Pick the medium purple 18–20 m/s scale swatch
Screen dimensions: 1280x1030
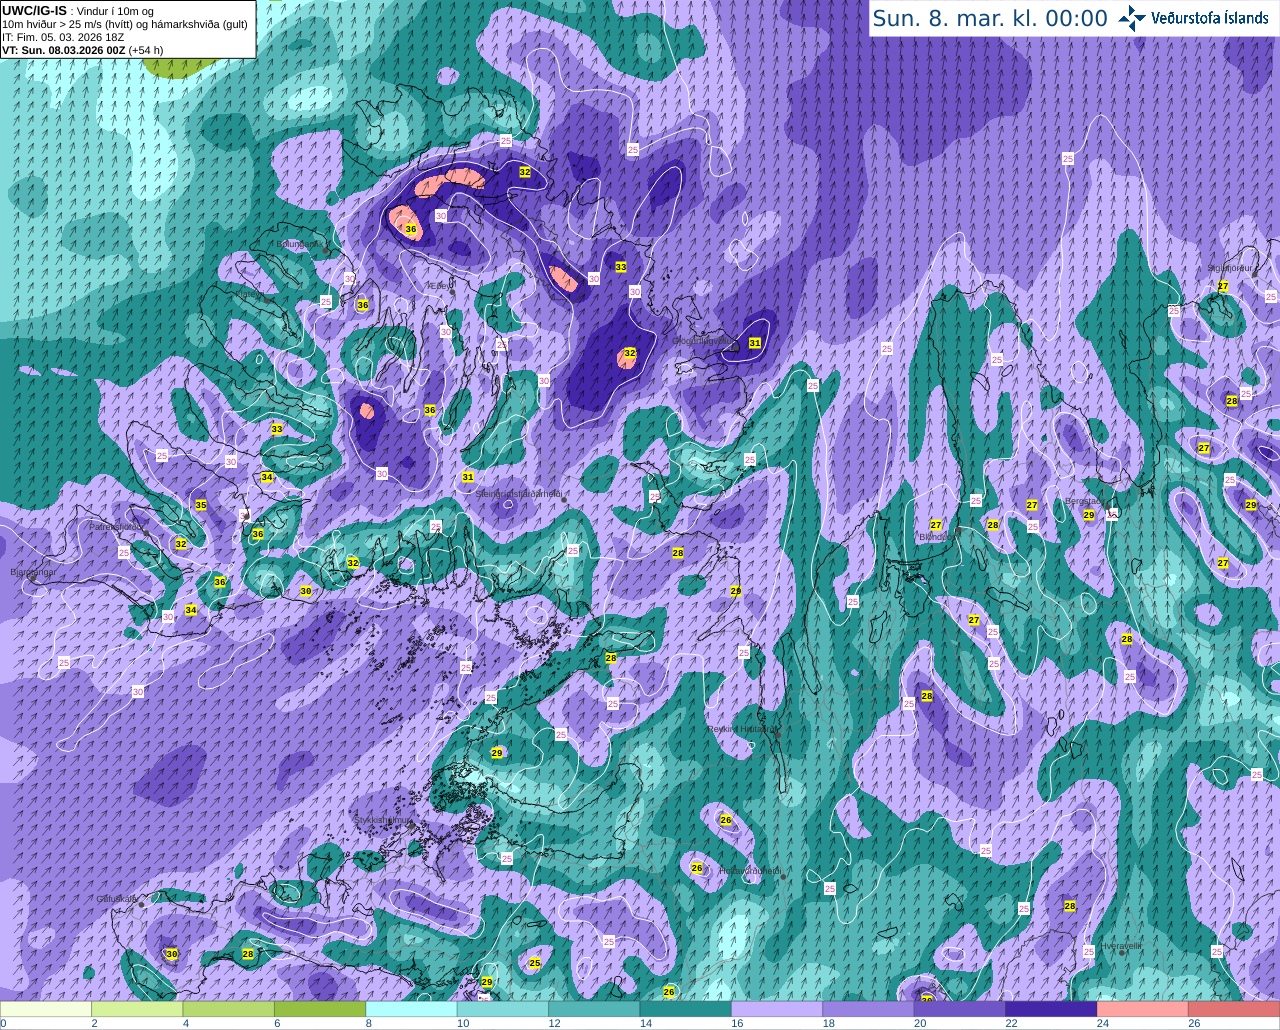pos(868,1009)
